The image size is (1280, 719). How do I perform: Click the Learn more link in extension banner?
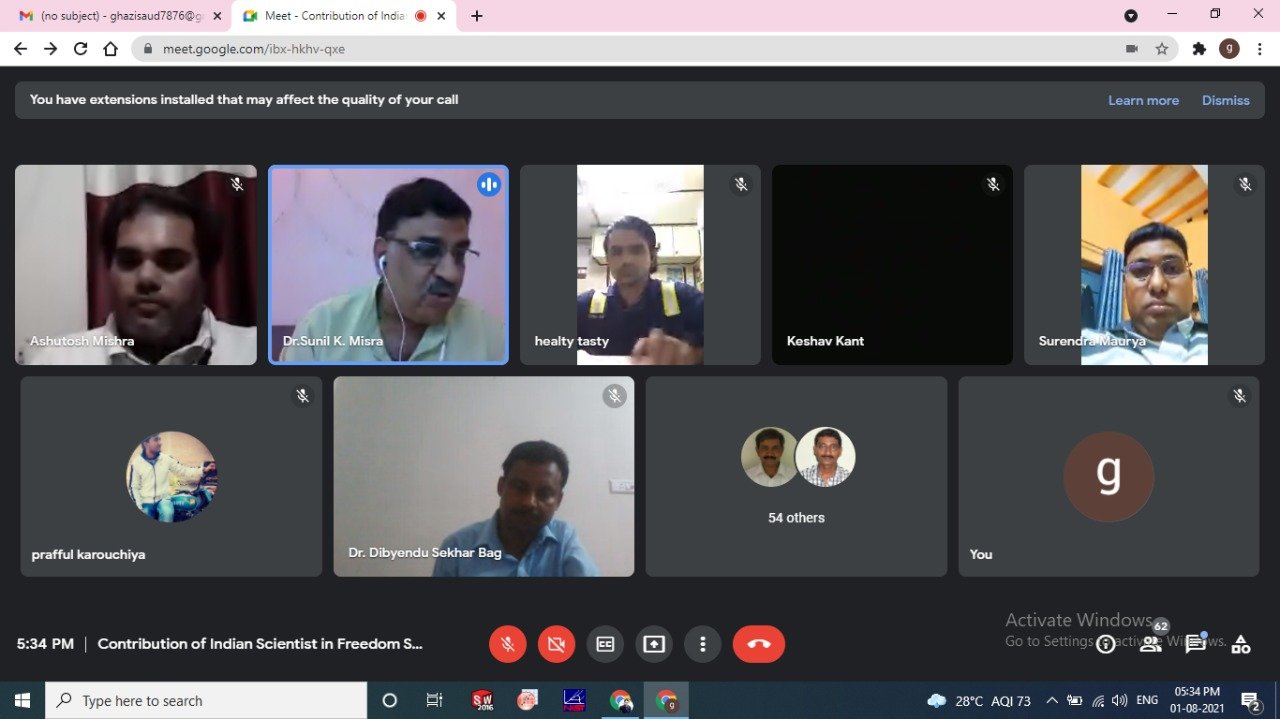(x=1142, y=100)
